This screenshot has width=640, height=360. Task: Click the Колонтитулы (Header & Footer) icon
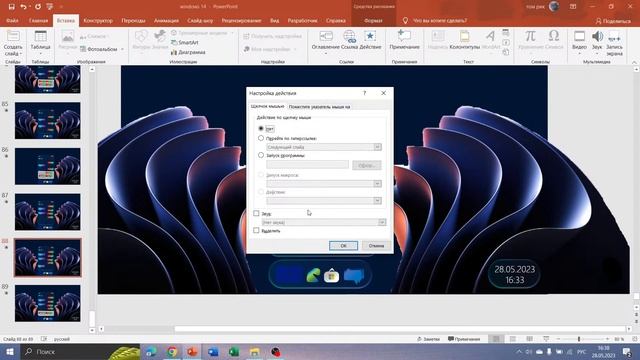(x=464, y=36)
